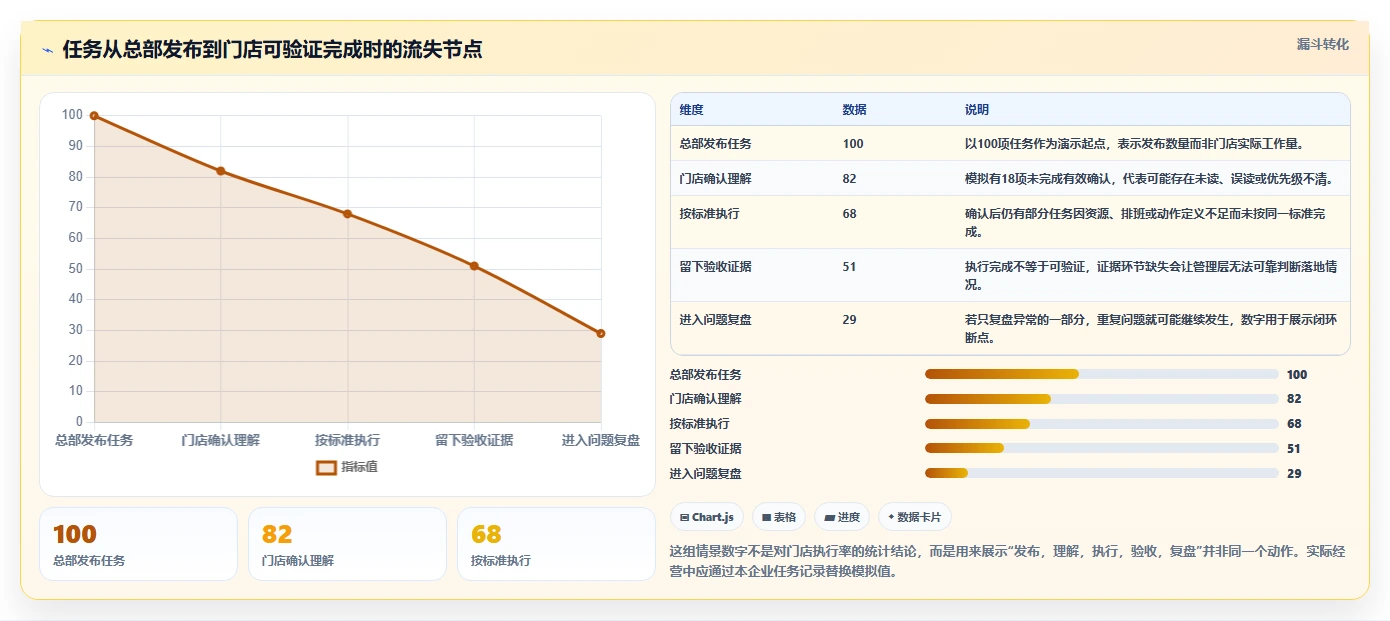This screenshot has width=1390, height=621.
Task: Select the chart data point at value 100
Action: (x=94, y=116)
